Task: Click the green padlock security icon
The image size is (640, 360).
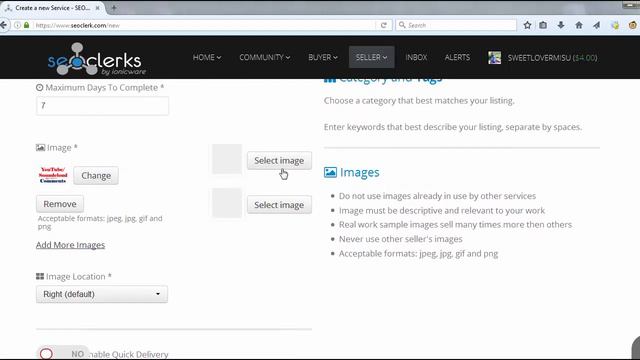Action: pos(27,25)
